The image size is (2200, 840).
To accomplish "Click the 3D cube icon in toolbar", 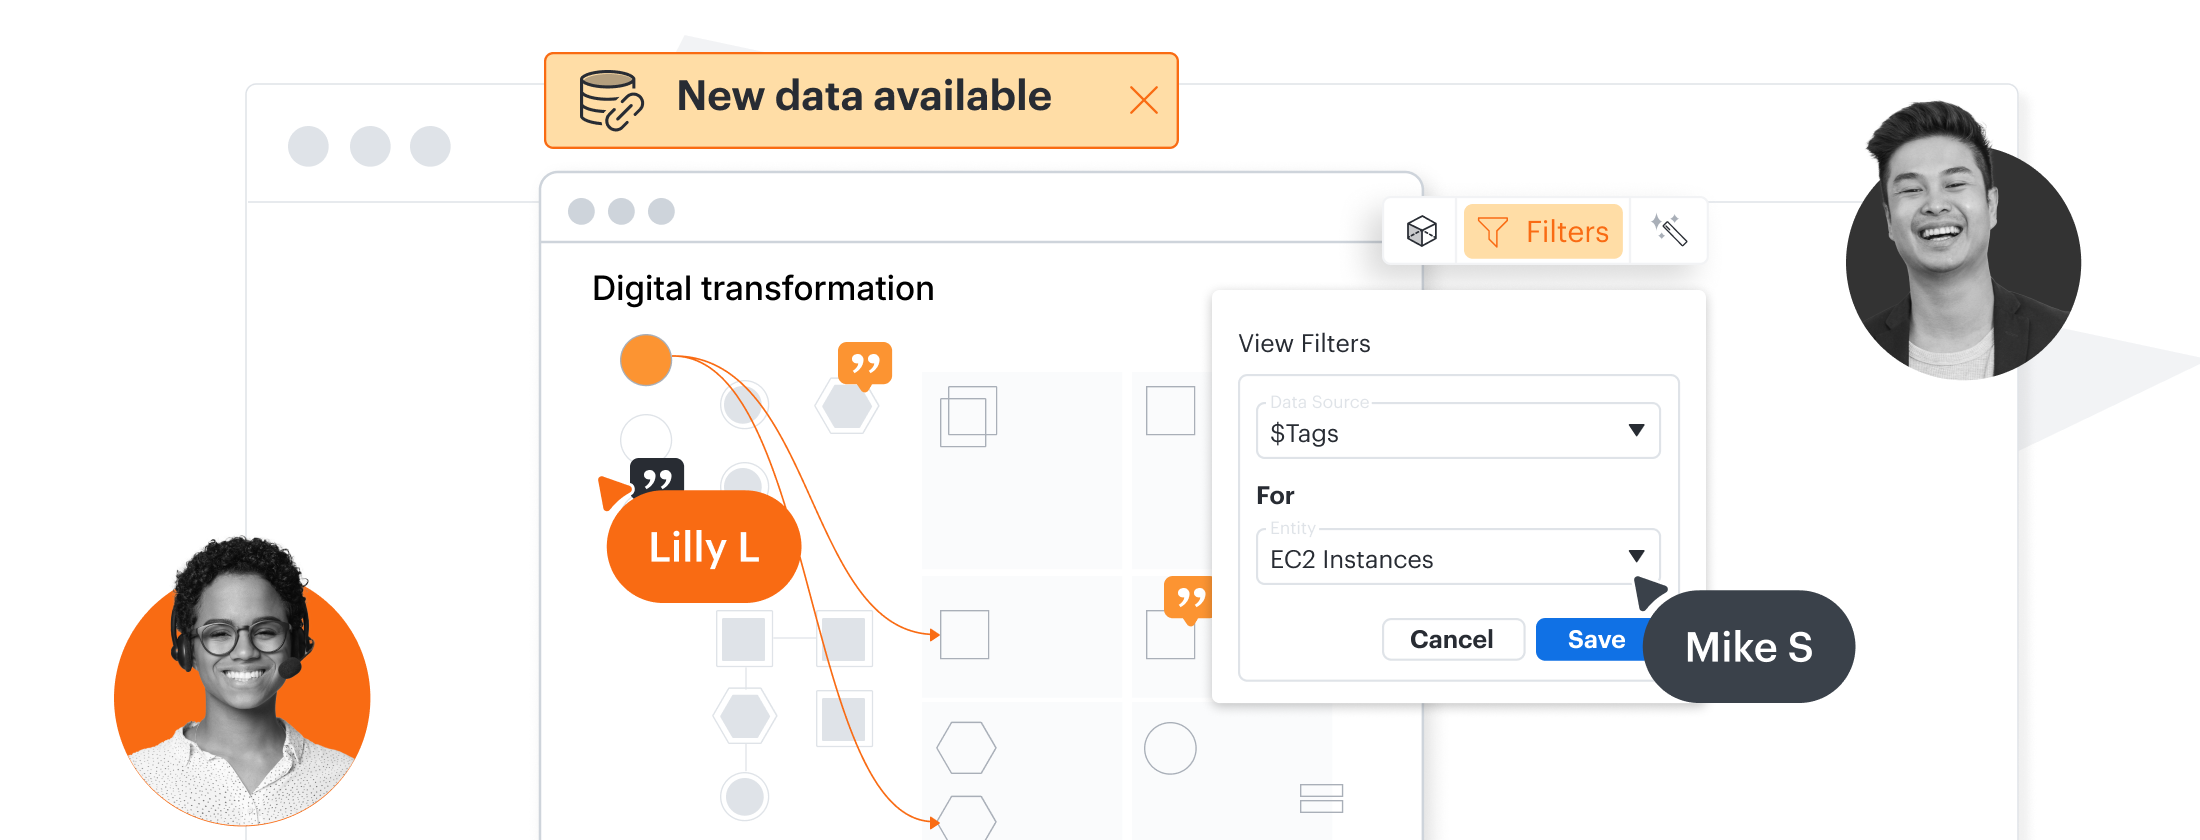I will (1421, 232).
